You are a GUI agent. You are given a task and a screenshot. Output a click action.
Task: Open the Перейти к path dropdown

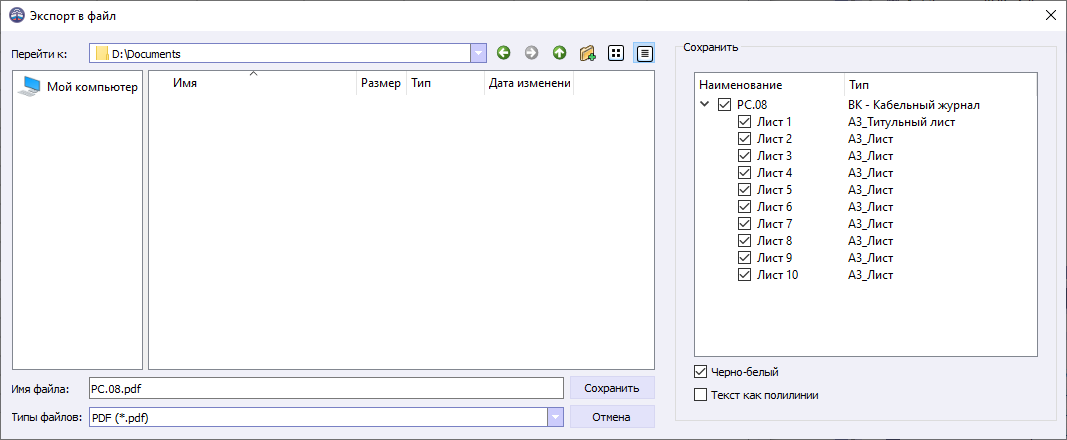click(x=478, y=54)
